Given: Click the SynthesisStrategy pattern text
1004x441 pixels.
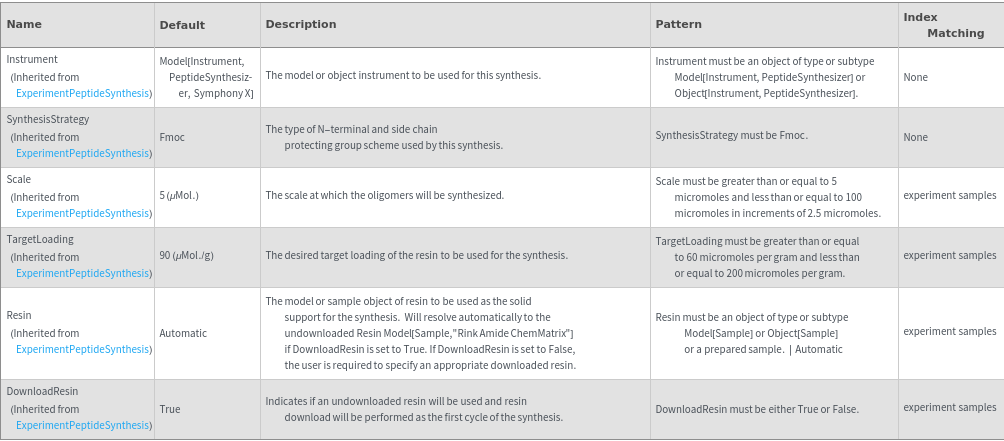Looking at the screenshot, I should click(x=731, y=135).
